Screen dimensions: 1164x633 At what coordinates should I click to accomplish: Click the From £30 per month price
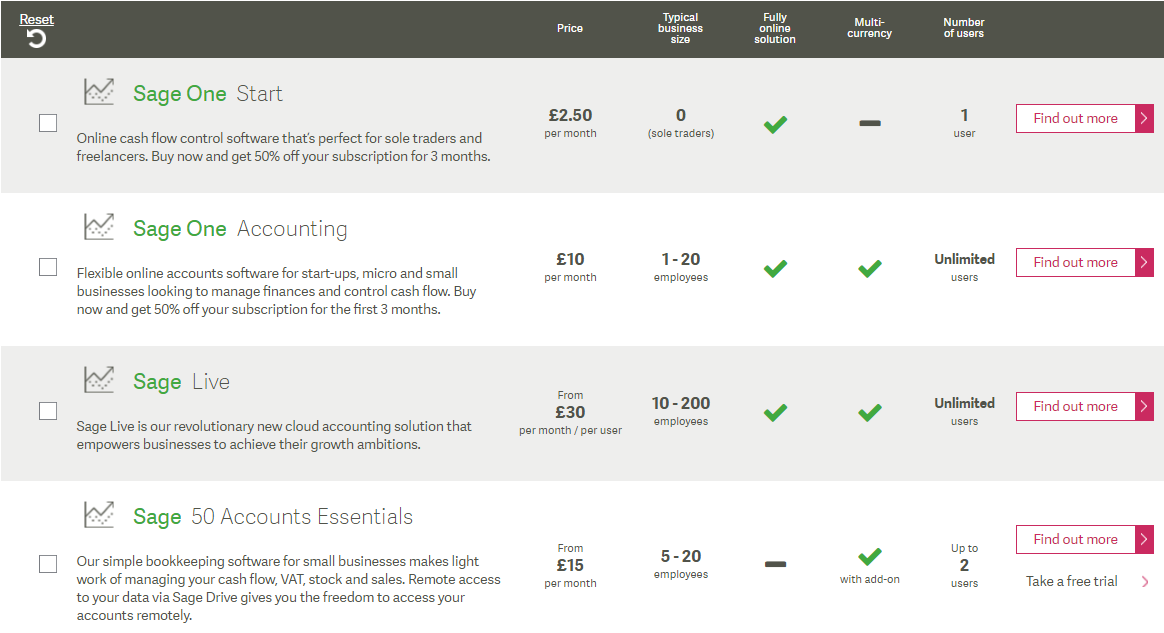click(x=570, y=413)
